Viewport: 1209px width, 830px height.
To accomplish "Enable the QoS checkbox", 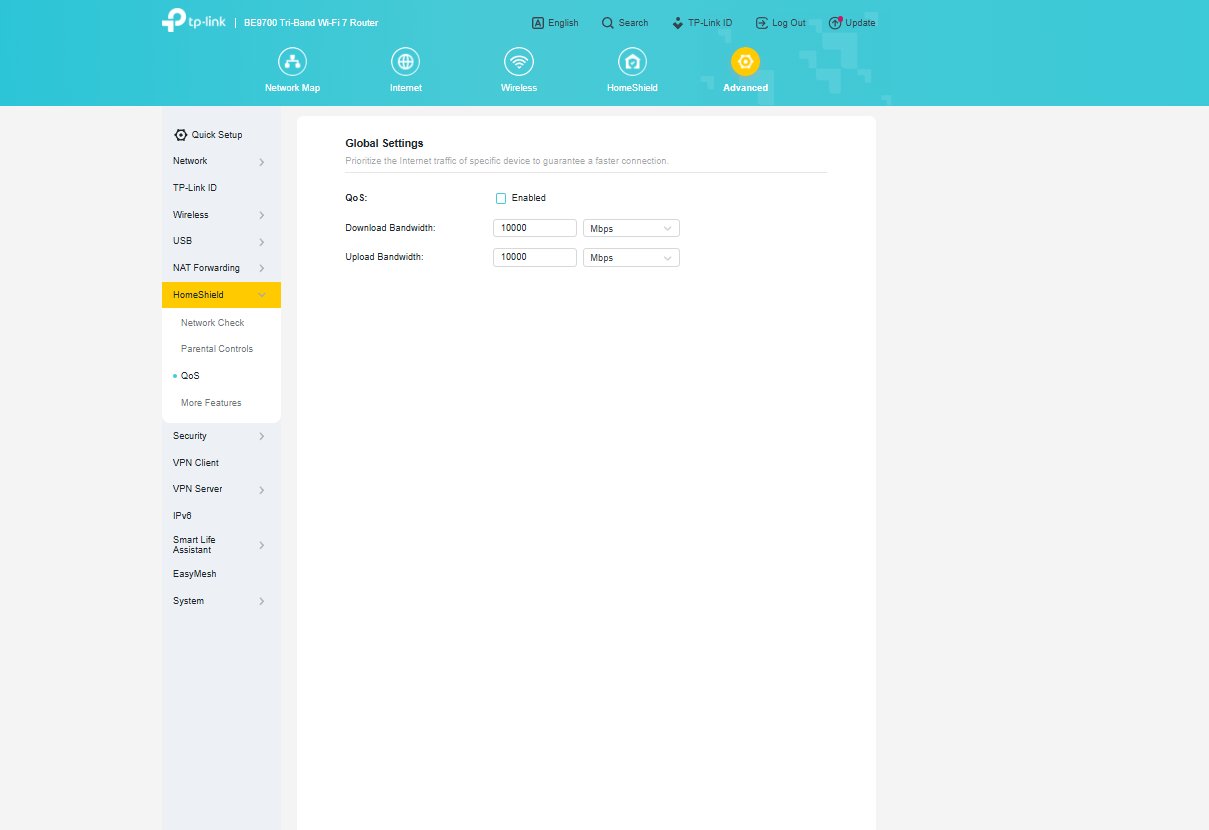I will 500,198.
